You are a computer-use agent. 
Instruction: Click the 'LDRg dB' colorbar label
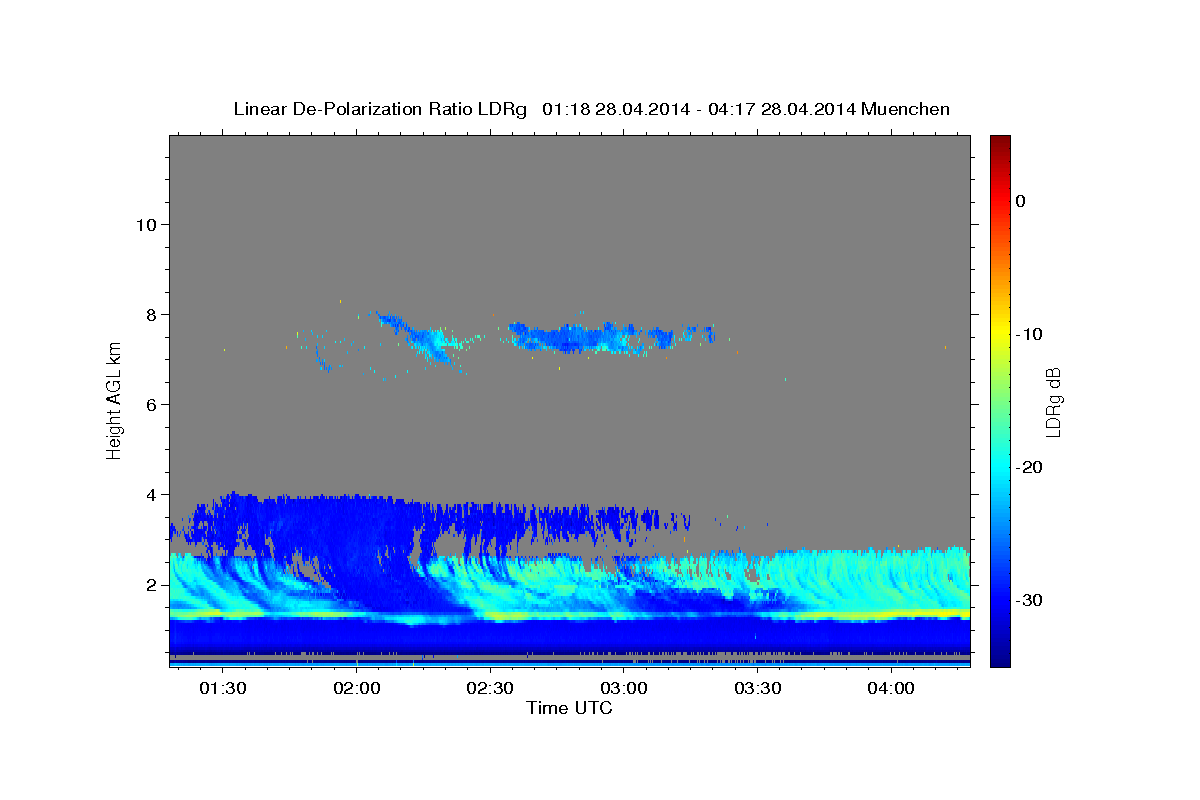(x=1053, y=401)
